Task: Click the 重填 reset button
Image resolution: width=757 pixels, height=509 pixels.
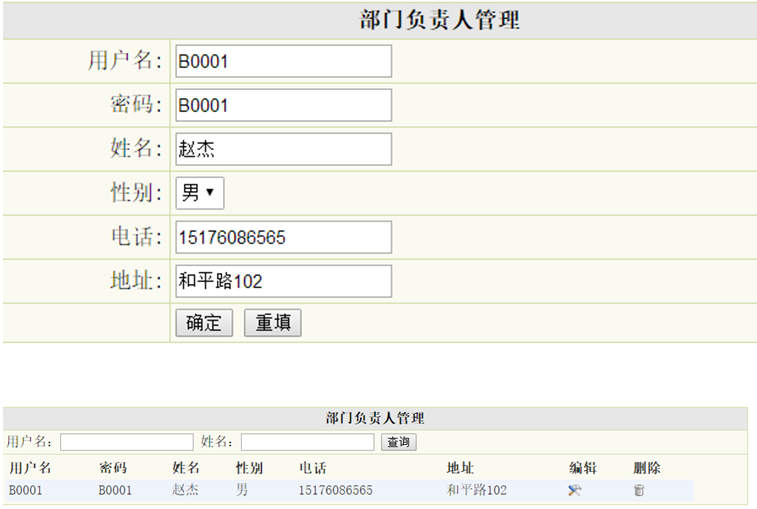Action: coord(272,323)
